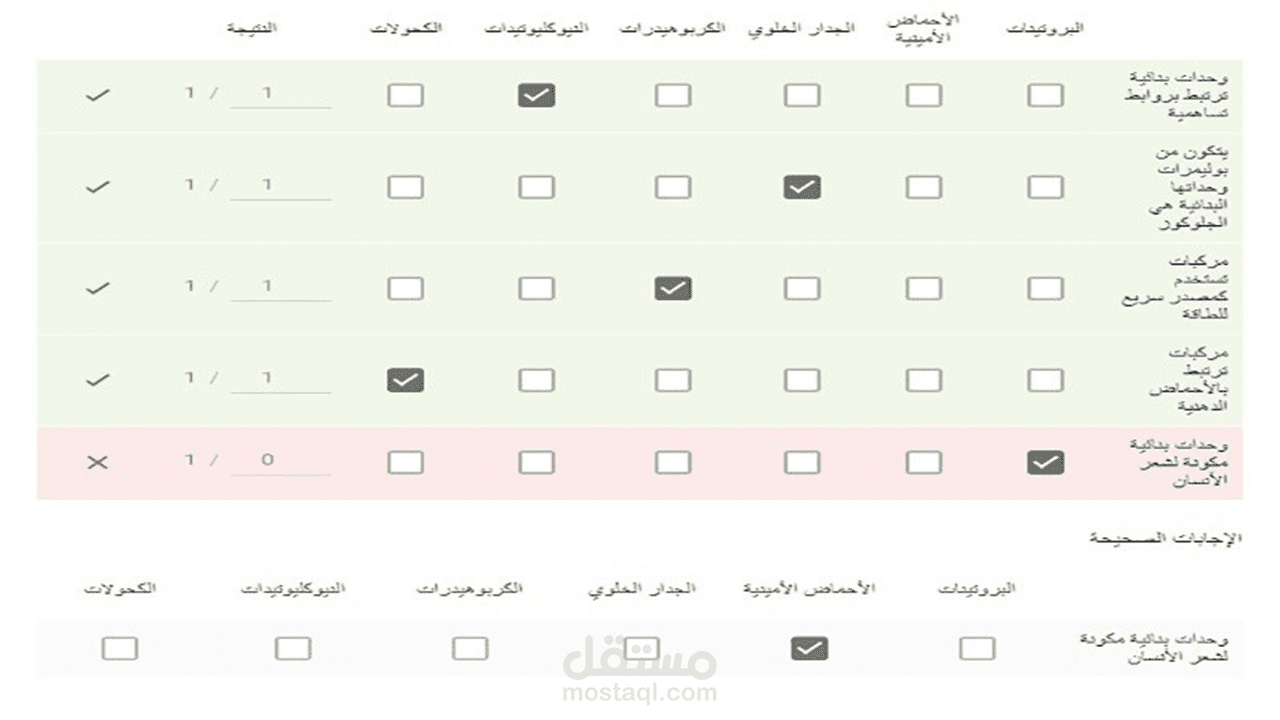Uncheck الكحولات in the fatty acids row

(x=405, y=380)
